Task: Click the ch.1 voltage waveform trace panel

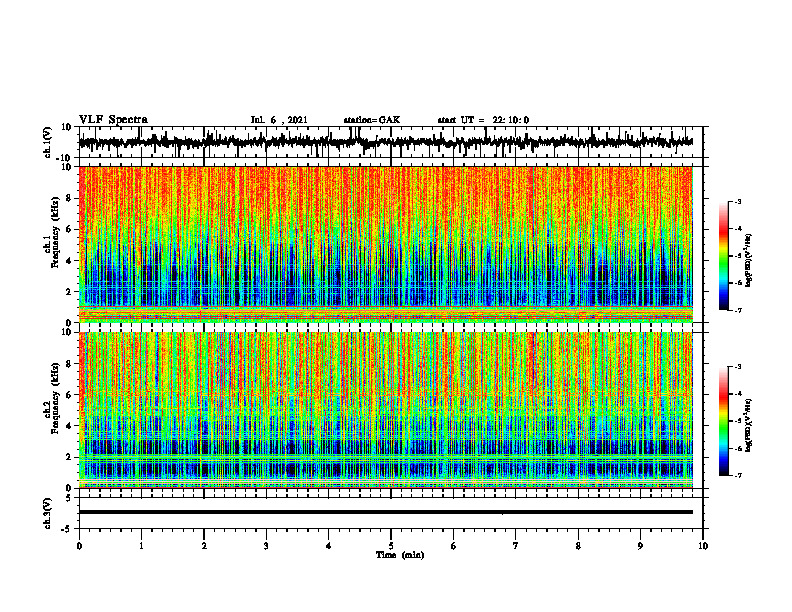Action: point(391,142)
